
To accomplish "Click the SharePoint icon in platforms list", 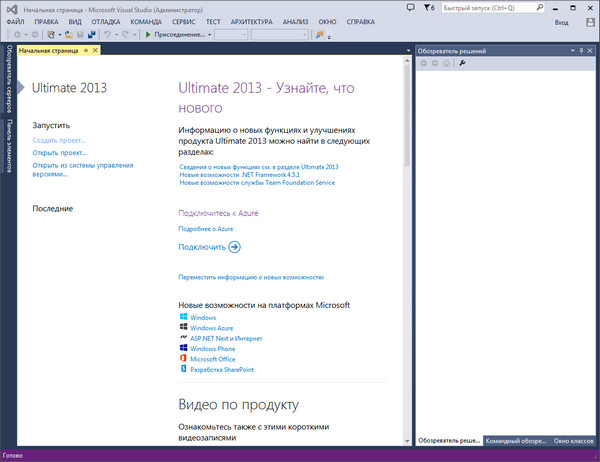I will 183,369.
